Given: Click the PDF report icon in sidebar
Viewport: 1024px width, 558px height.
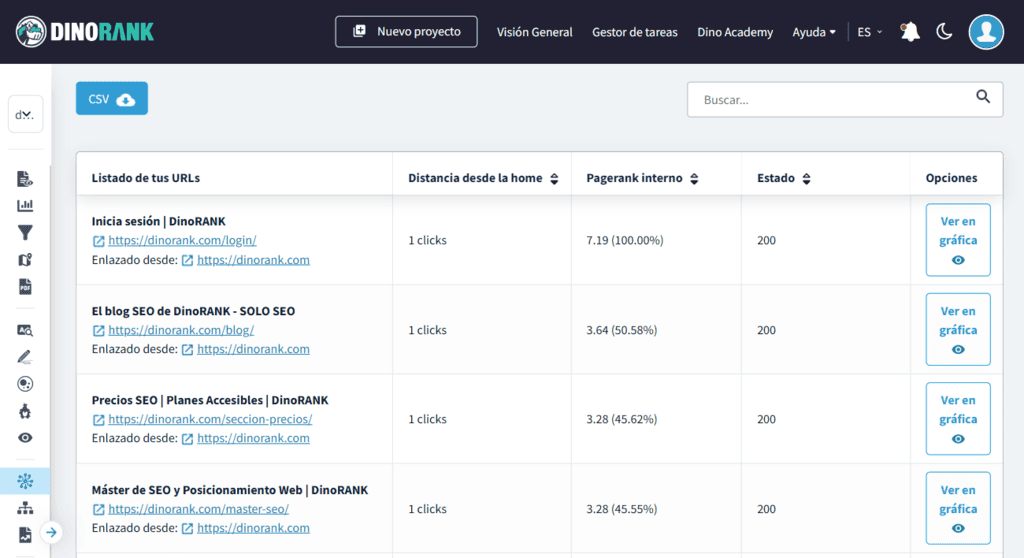Looking at the screenshot, I should pos(26,287).
